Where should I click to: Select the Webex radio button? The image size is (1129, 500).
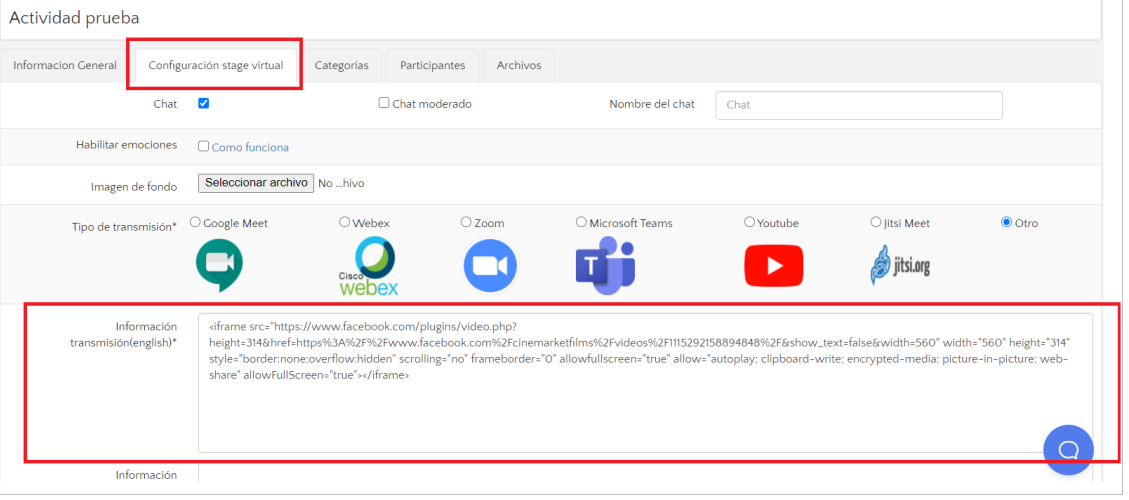(x=345, y=222)
